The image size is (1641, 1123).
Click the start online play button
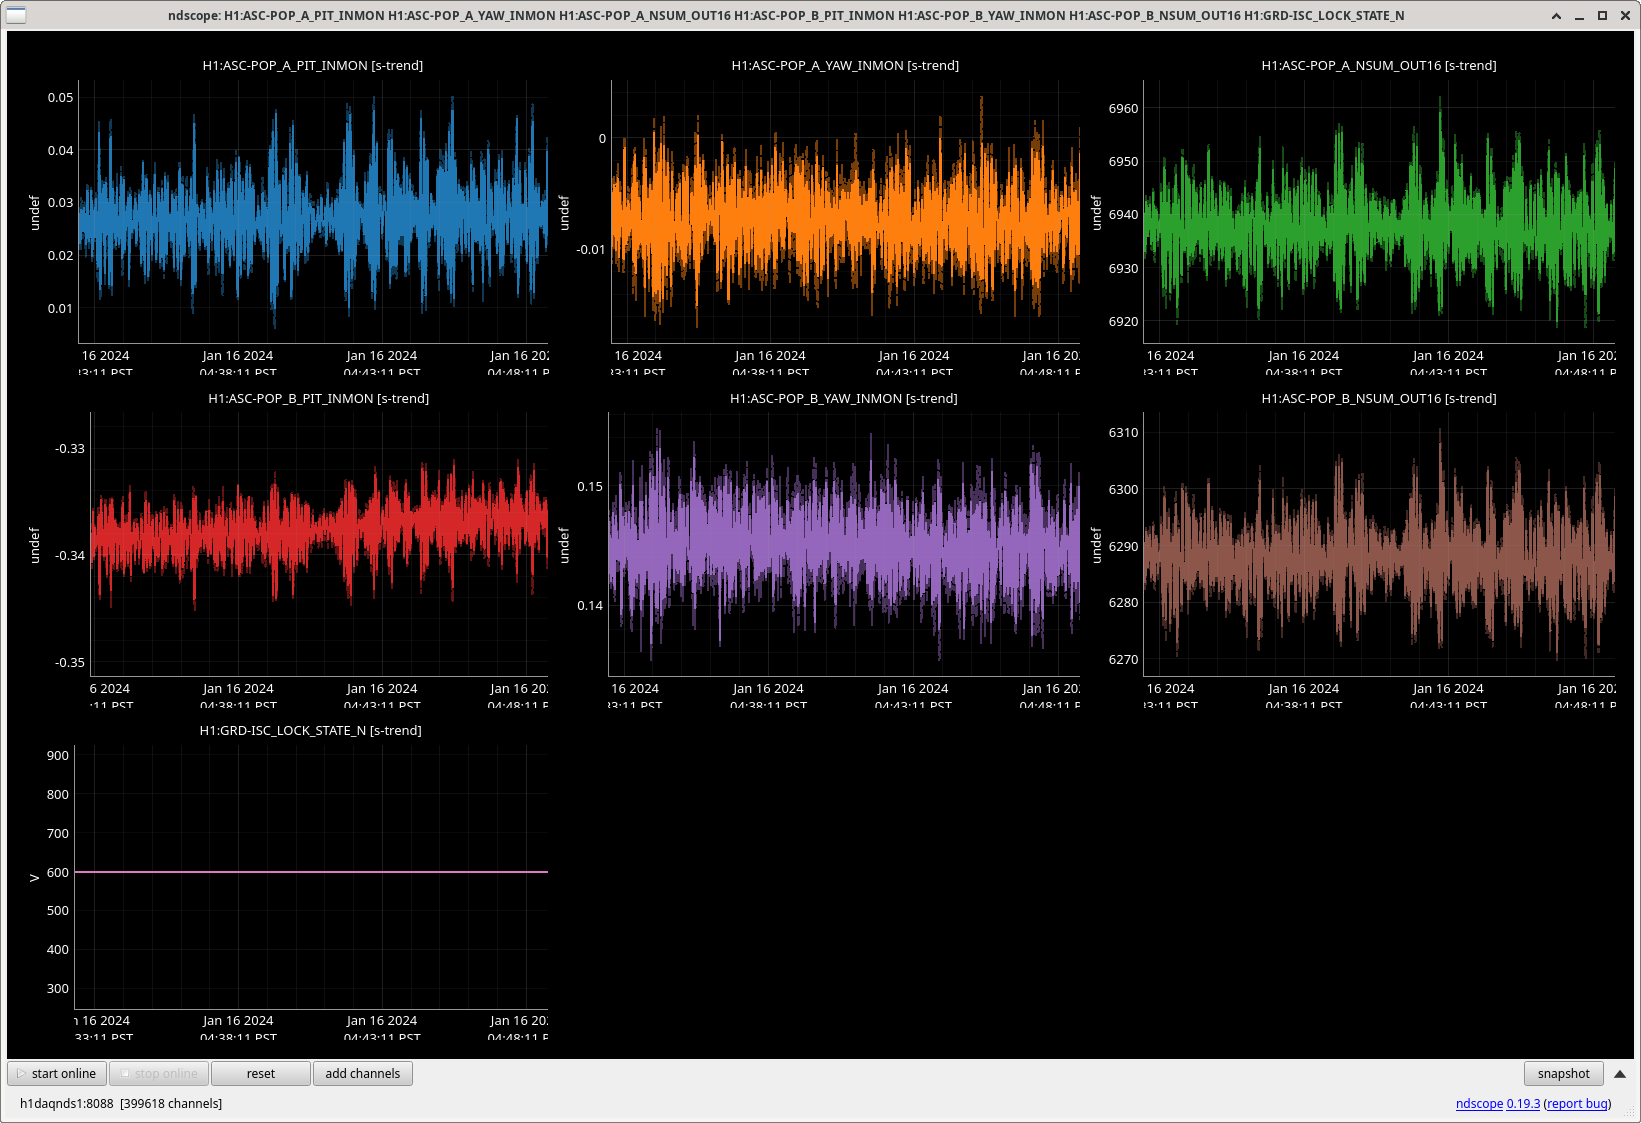click(x=57, y=1073)
